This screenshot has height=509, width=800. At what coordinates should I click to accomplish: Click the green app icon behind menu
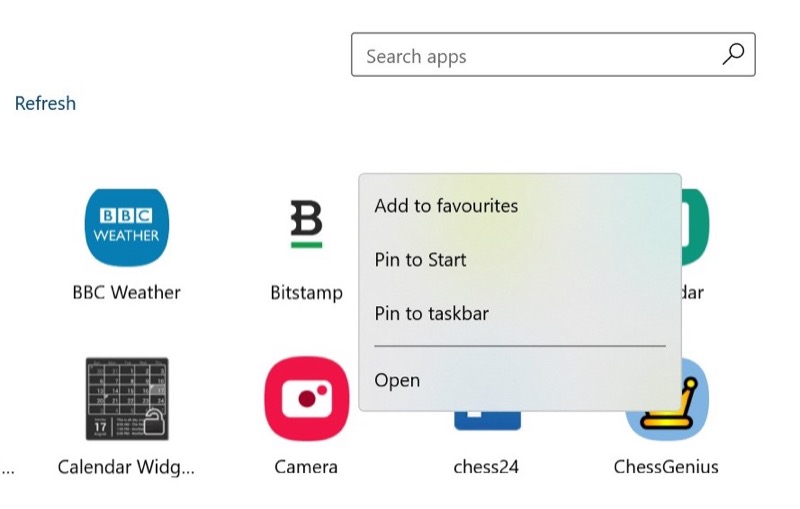(x=695, y=227)
